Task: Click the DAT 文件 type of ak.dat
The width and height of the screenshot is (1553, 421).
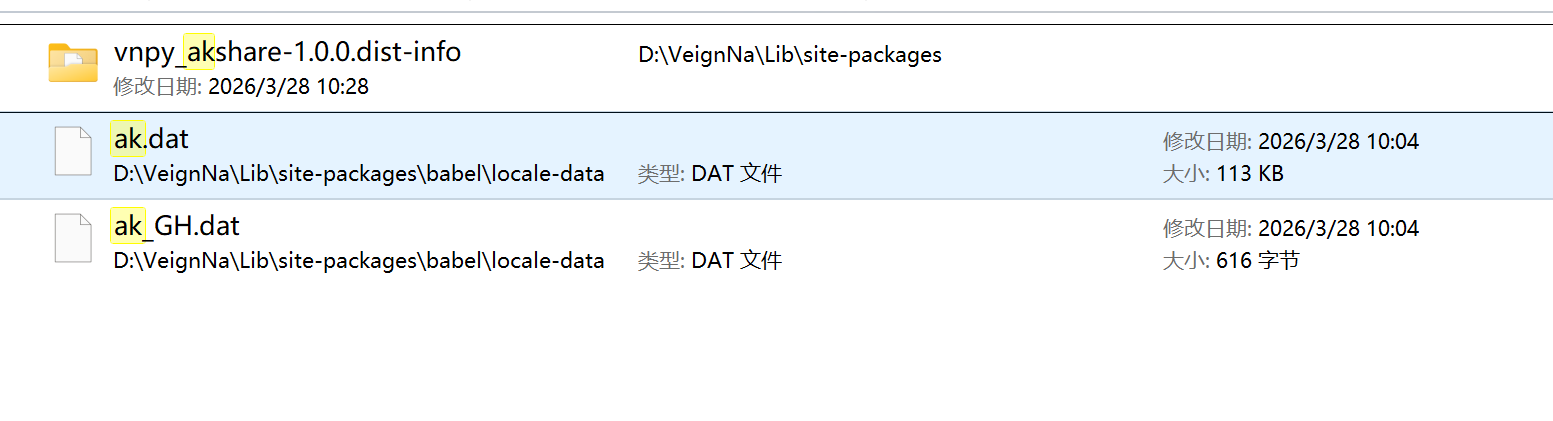Action: (710, 174)
